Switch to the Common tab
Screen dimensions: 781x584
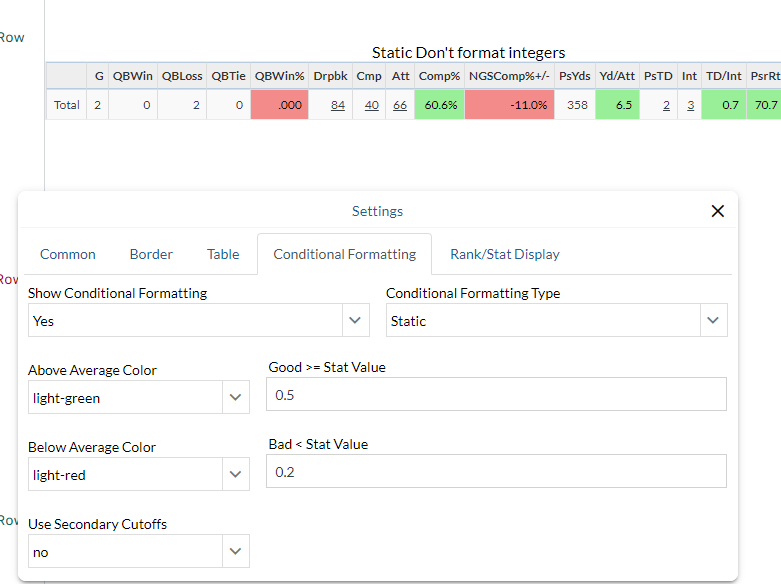tap(68, 254)
